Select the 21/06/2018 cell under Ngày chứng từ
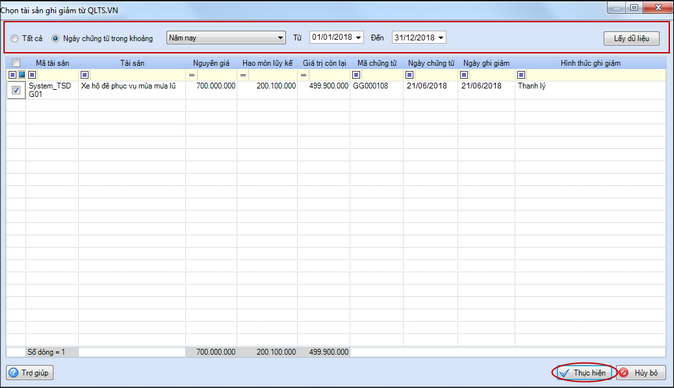 pyautogui.click(x=431, y=90)
